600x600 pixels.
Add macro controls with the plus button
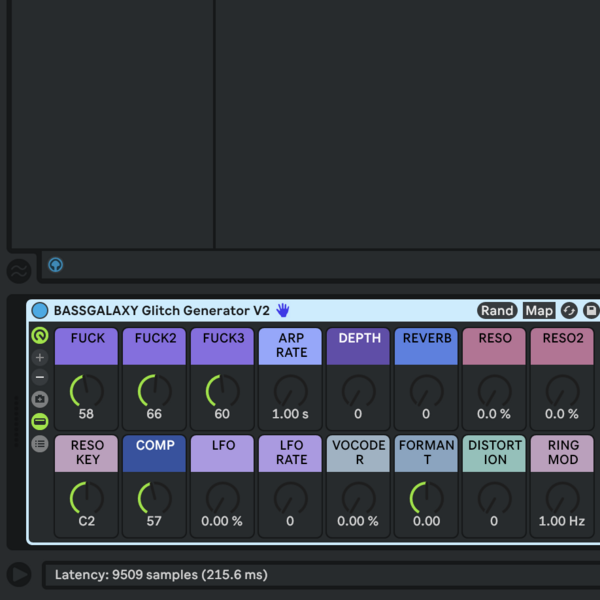click(40, 357)
